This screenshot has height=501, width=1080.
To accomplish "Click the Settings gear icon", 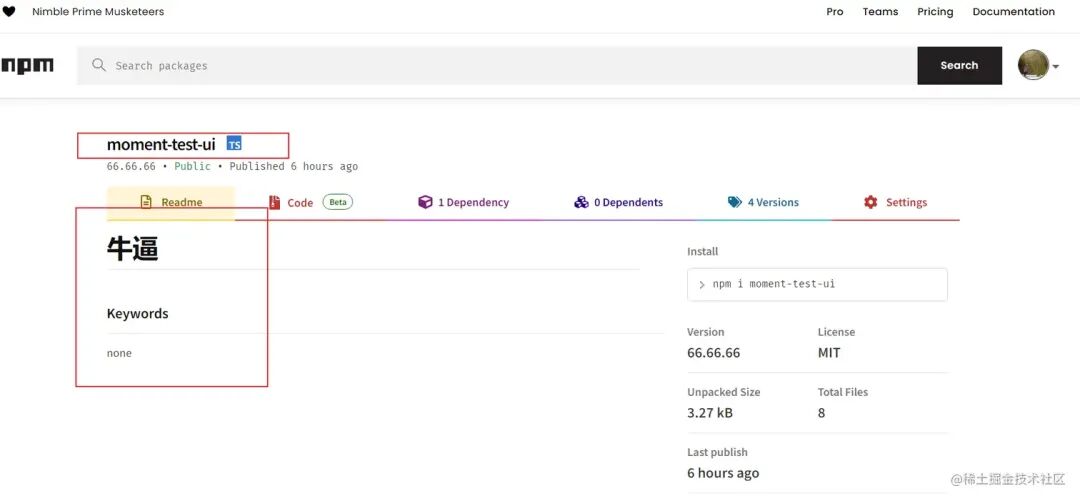I will tap(871, 202).
